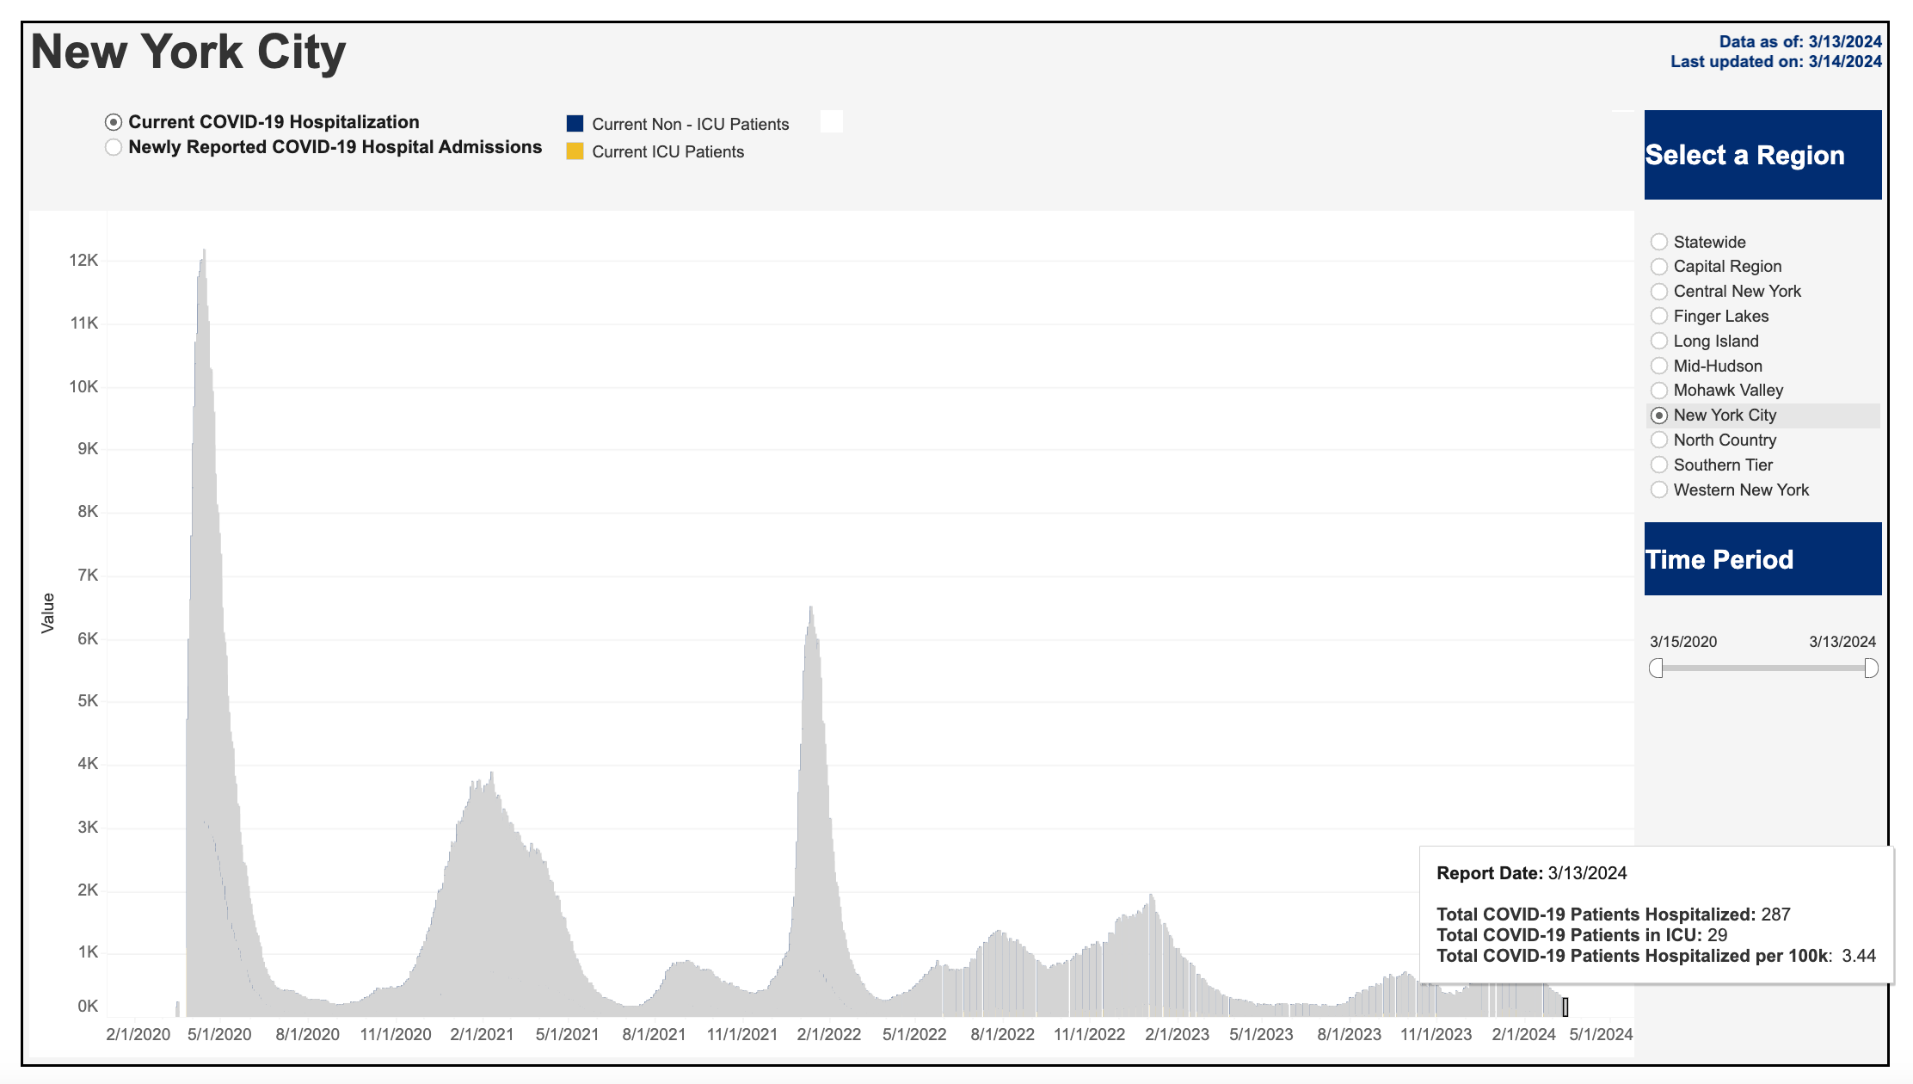Screen dimensions: 1913x1084
Task: Choose the Statewide region
Action: pos(1659,242)
